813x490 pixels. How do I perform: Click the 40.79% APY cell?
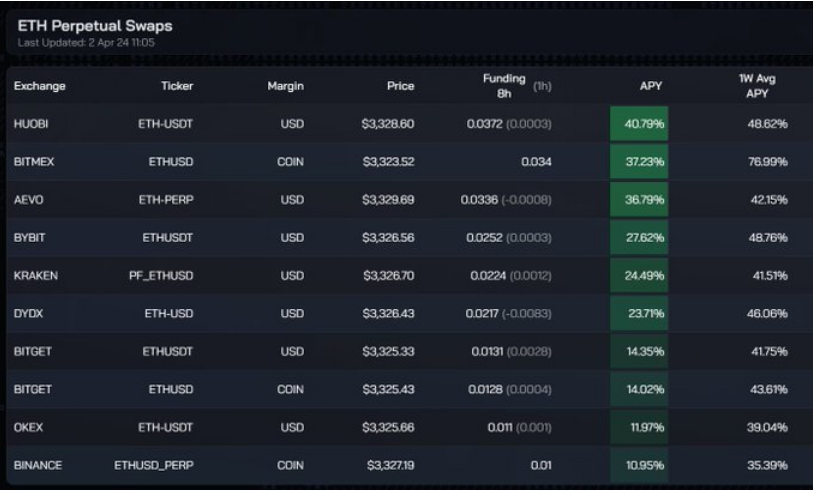coord(639,124)
